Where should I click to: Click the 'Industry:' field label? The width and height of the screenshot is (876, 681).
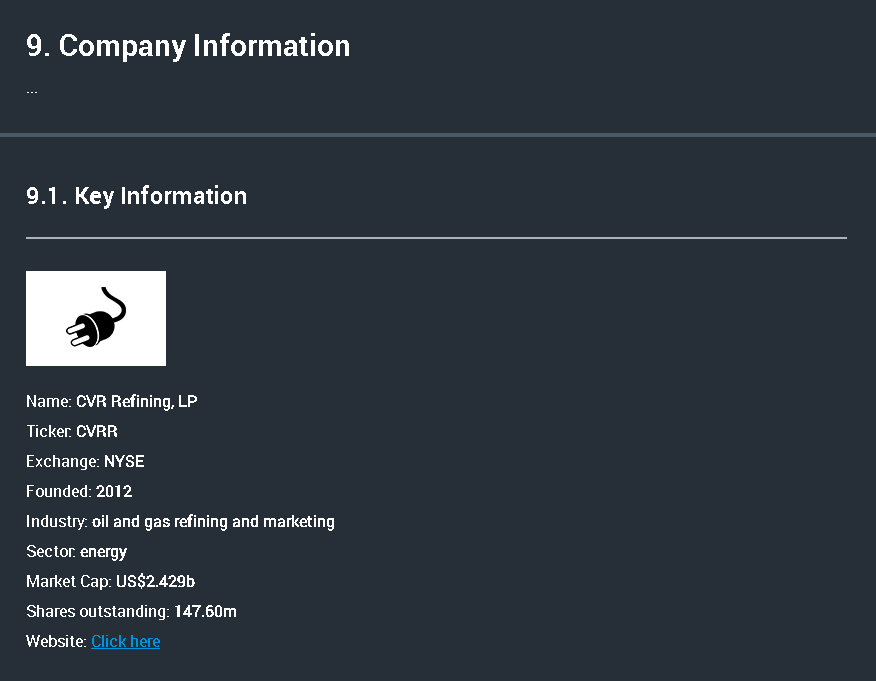point(56,521)
